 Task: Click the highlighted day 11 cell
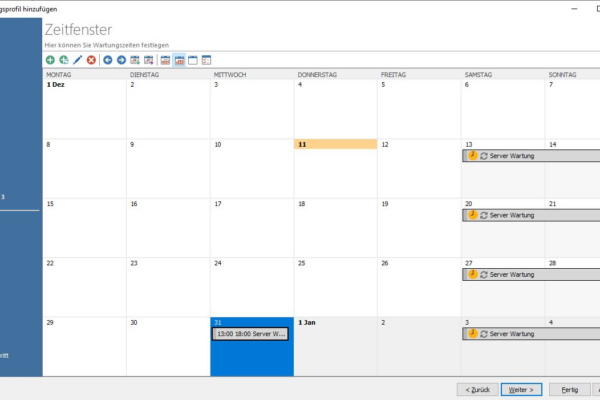[335, 165]
